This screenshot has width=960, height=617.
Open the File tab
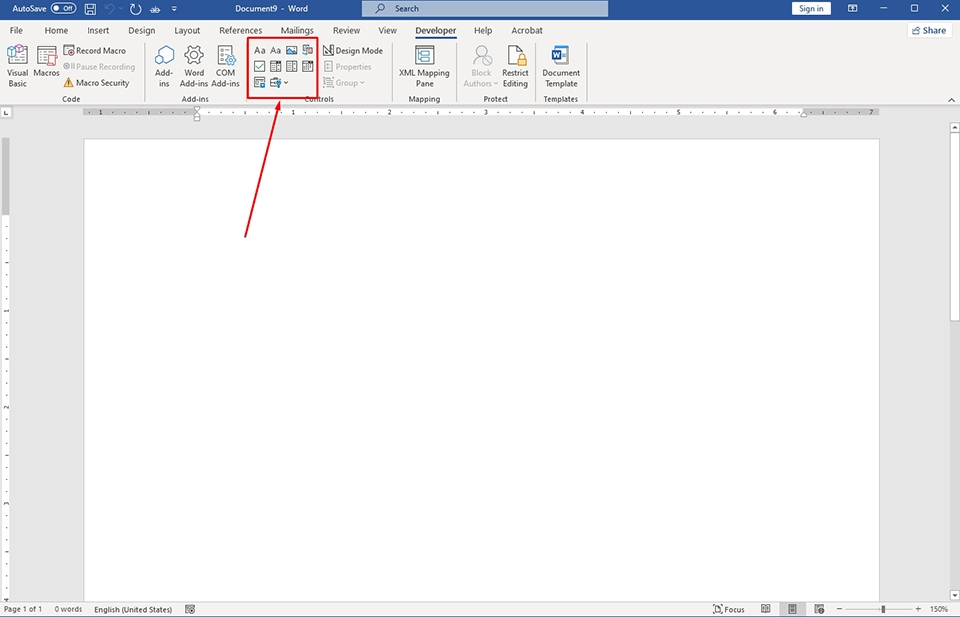point(17,30)
